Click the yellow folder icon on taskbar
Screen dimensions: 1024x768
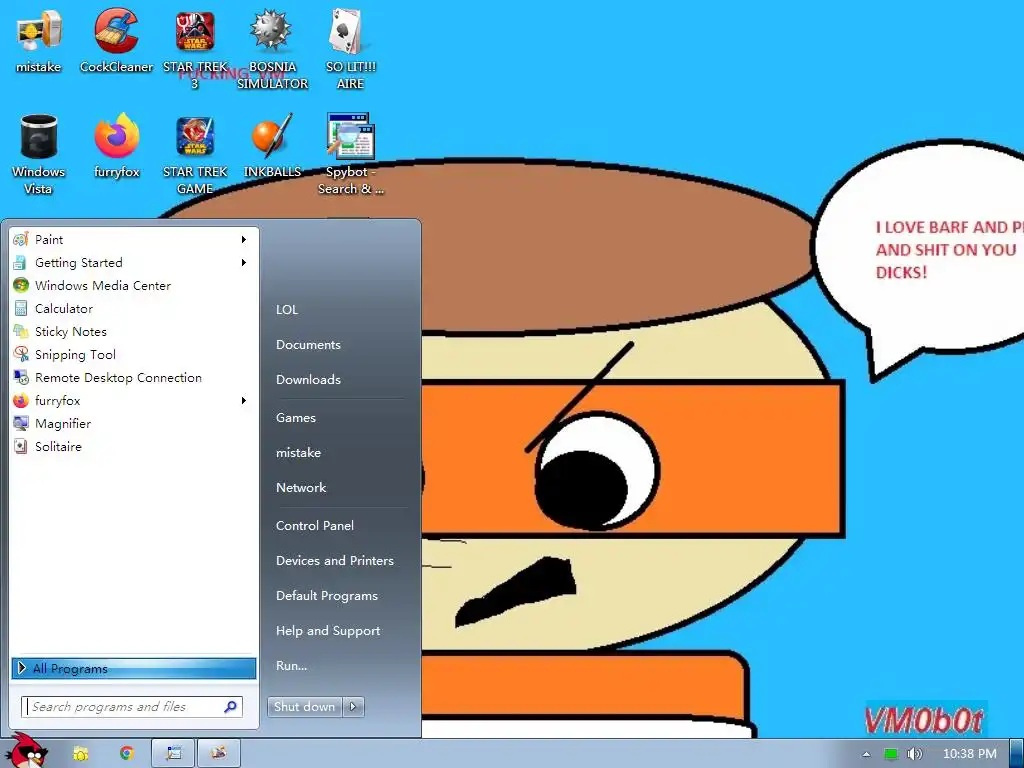point(80,753)
